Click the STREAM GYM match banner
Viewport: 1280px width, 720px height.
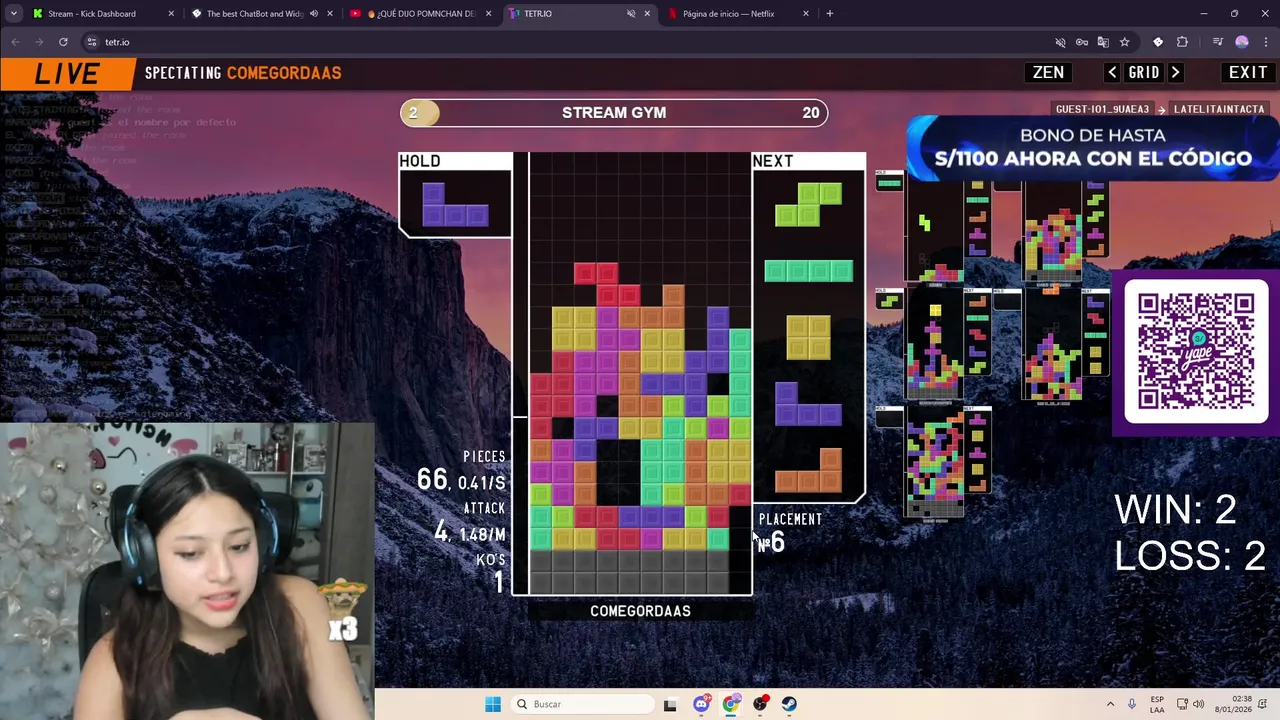614,113
